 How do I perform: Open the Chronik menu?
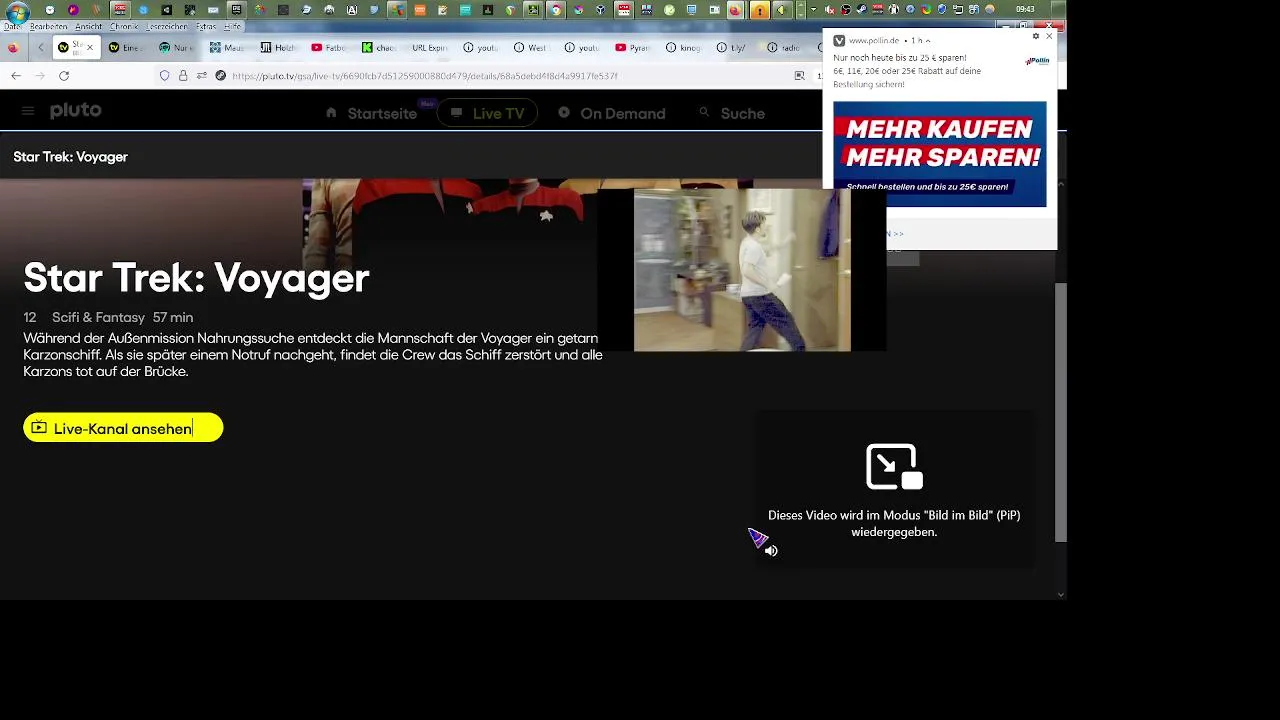(x=124, y=27)
